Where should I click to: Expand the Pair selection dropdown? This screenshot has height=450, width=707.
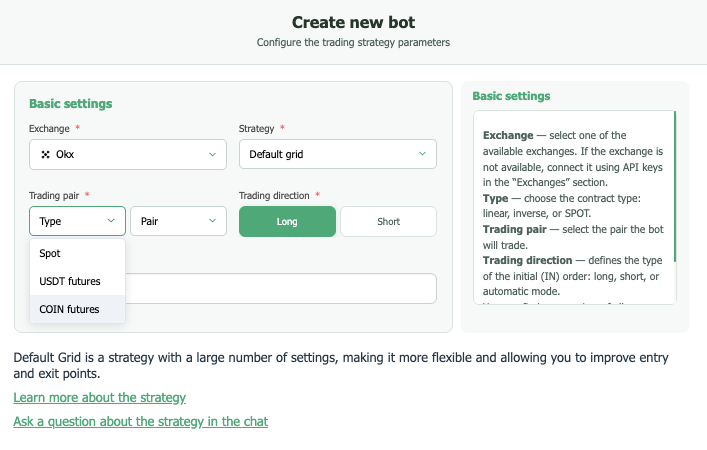pos(177,221)
